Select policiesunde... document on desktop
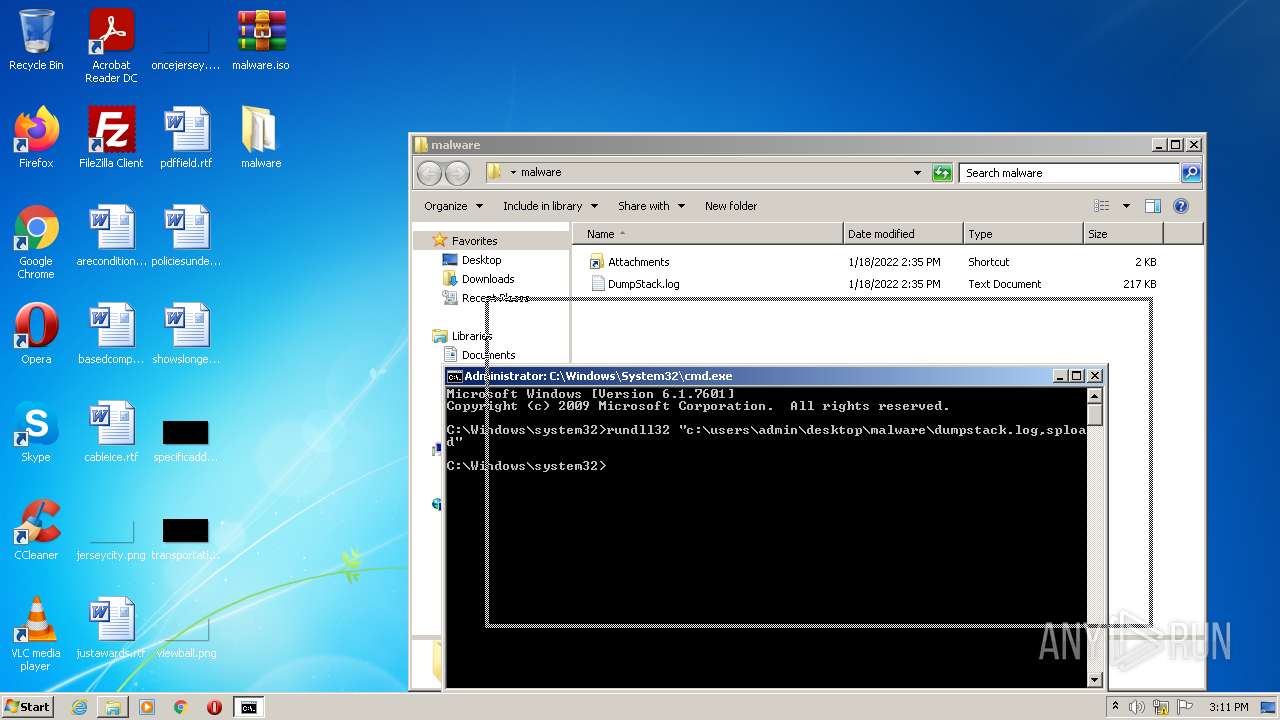 pos(186,236)
